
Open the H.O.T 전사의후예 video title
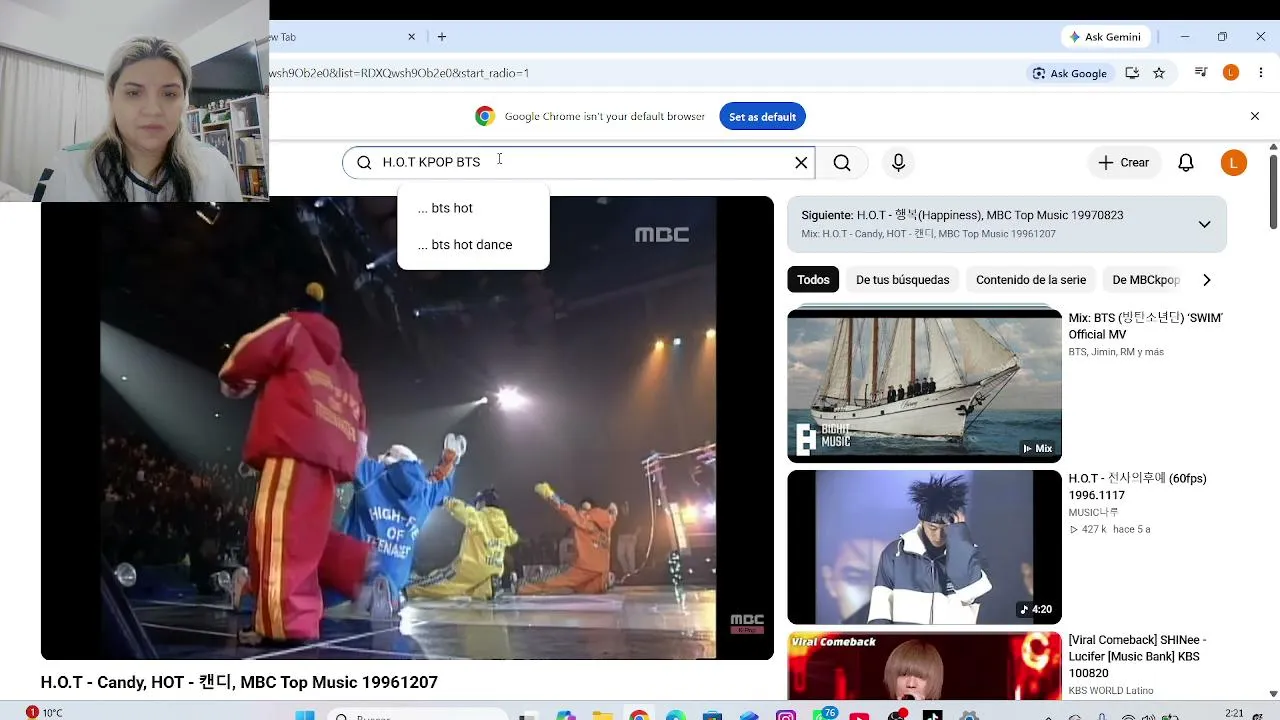(1138, 487)
